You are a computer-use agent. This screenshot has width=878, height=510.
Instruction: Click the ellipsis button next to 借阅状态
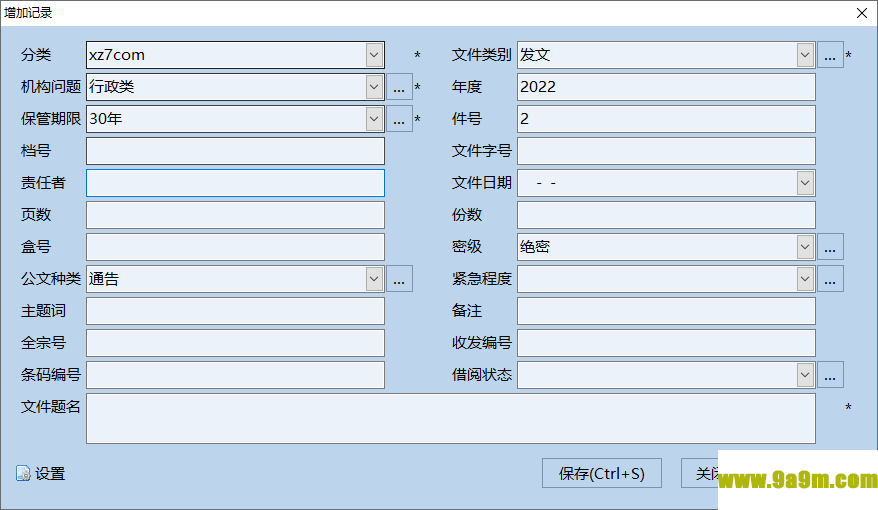(x=830, y=375)
